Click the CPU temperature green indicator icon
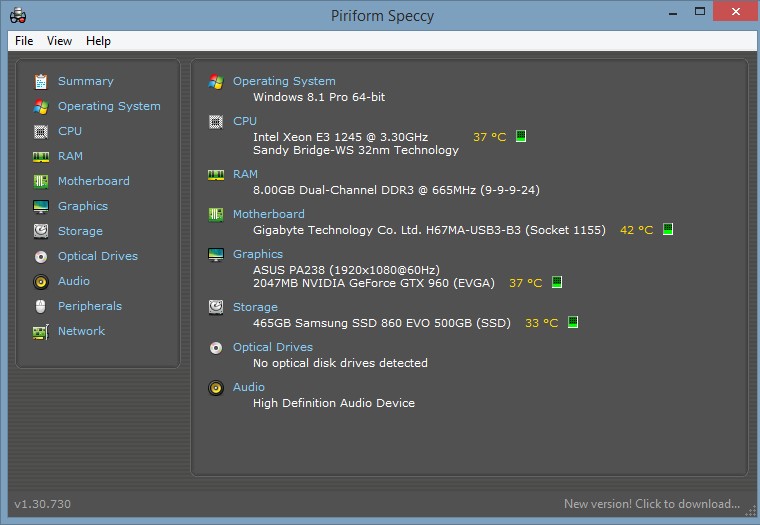760x525 pixels. pos(521,136)
